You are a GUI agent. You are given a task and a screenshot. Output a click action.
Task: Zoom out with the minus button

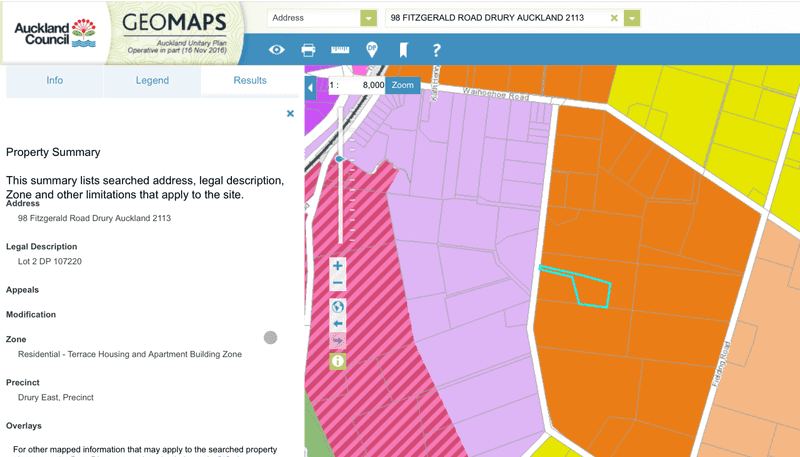337,283
